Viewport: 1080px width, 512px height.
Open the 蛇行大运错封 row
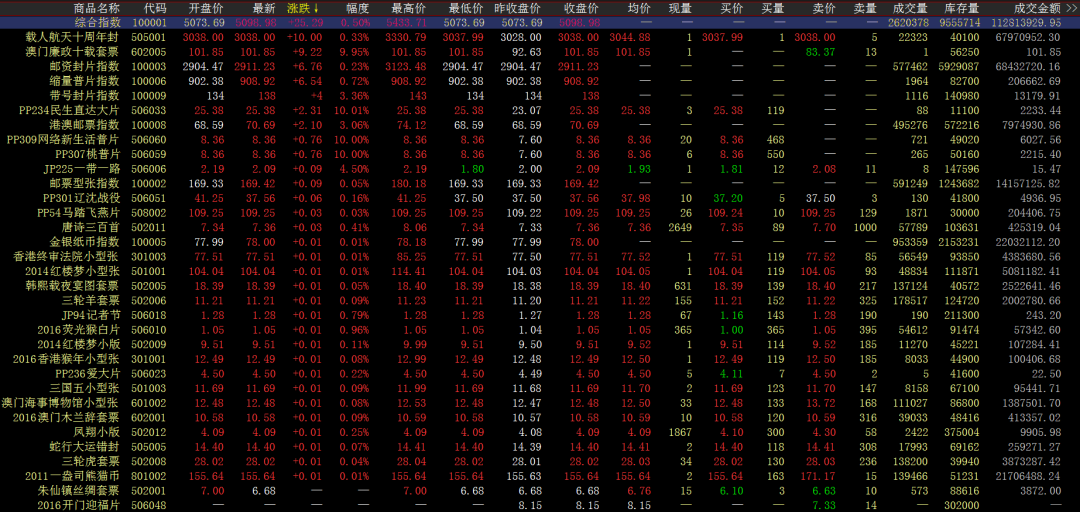(x=540, y=446)
